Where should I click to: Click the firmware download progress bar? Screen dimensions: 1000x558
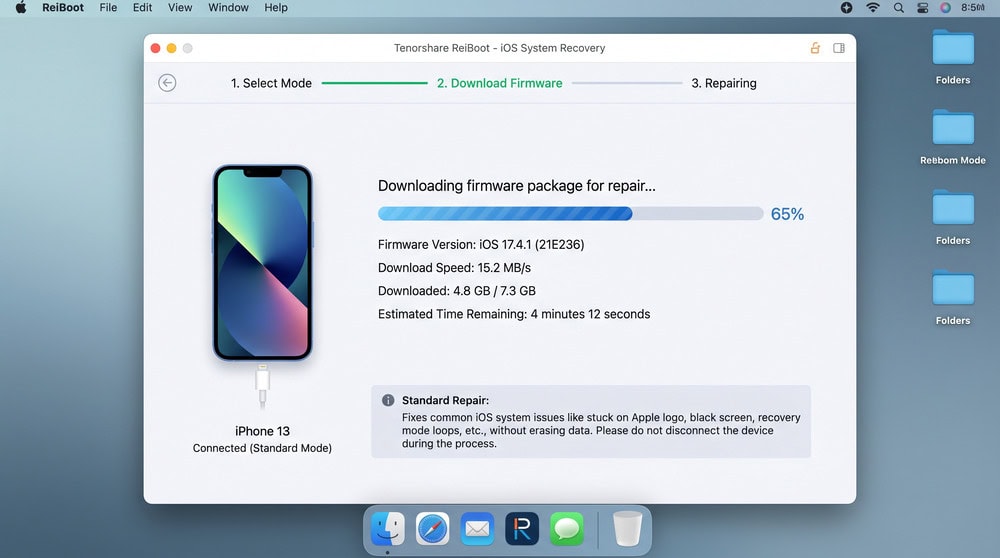[x=571, y=214]
